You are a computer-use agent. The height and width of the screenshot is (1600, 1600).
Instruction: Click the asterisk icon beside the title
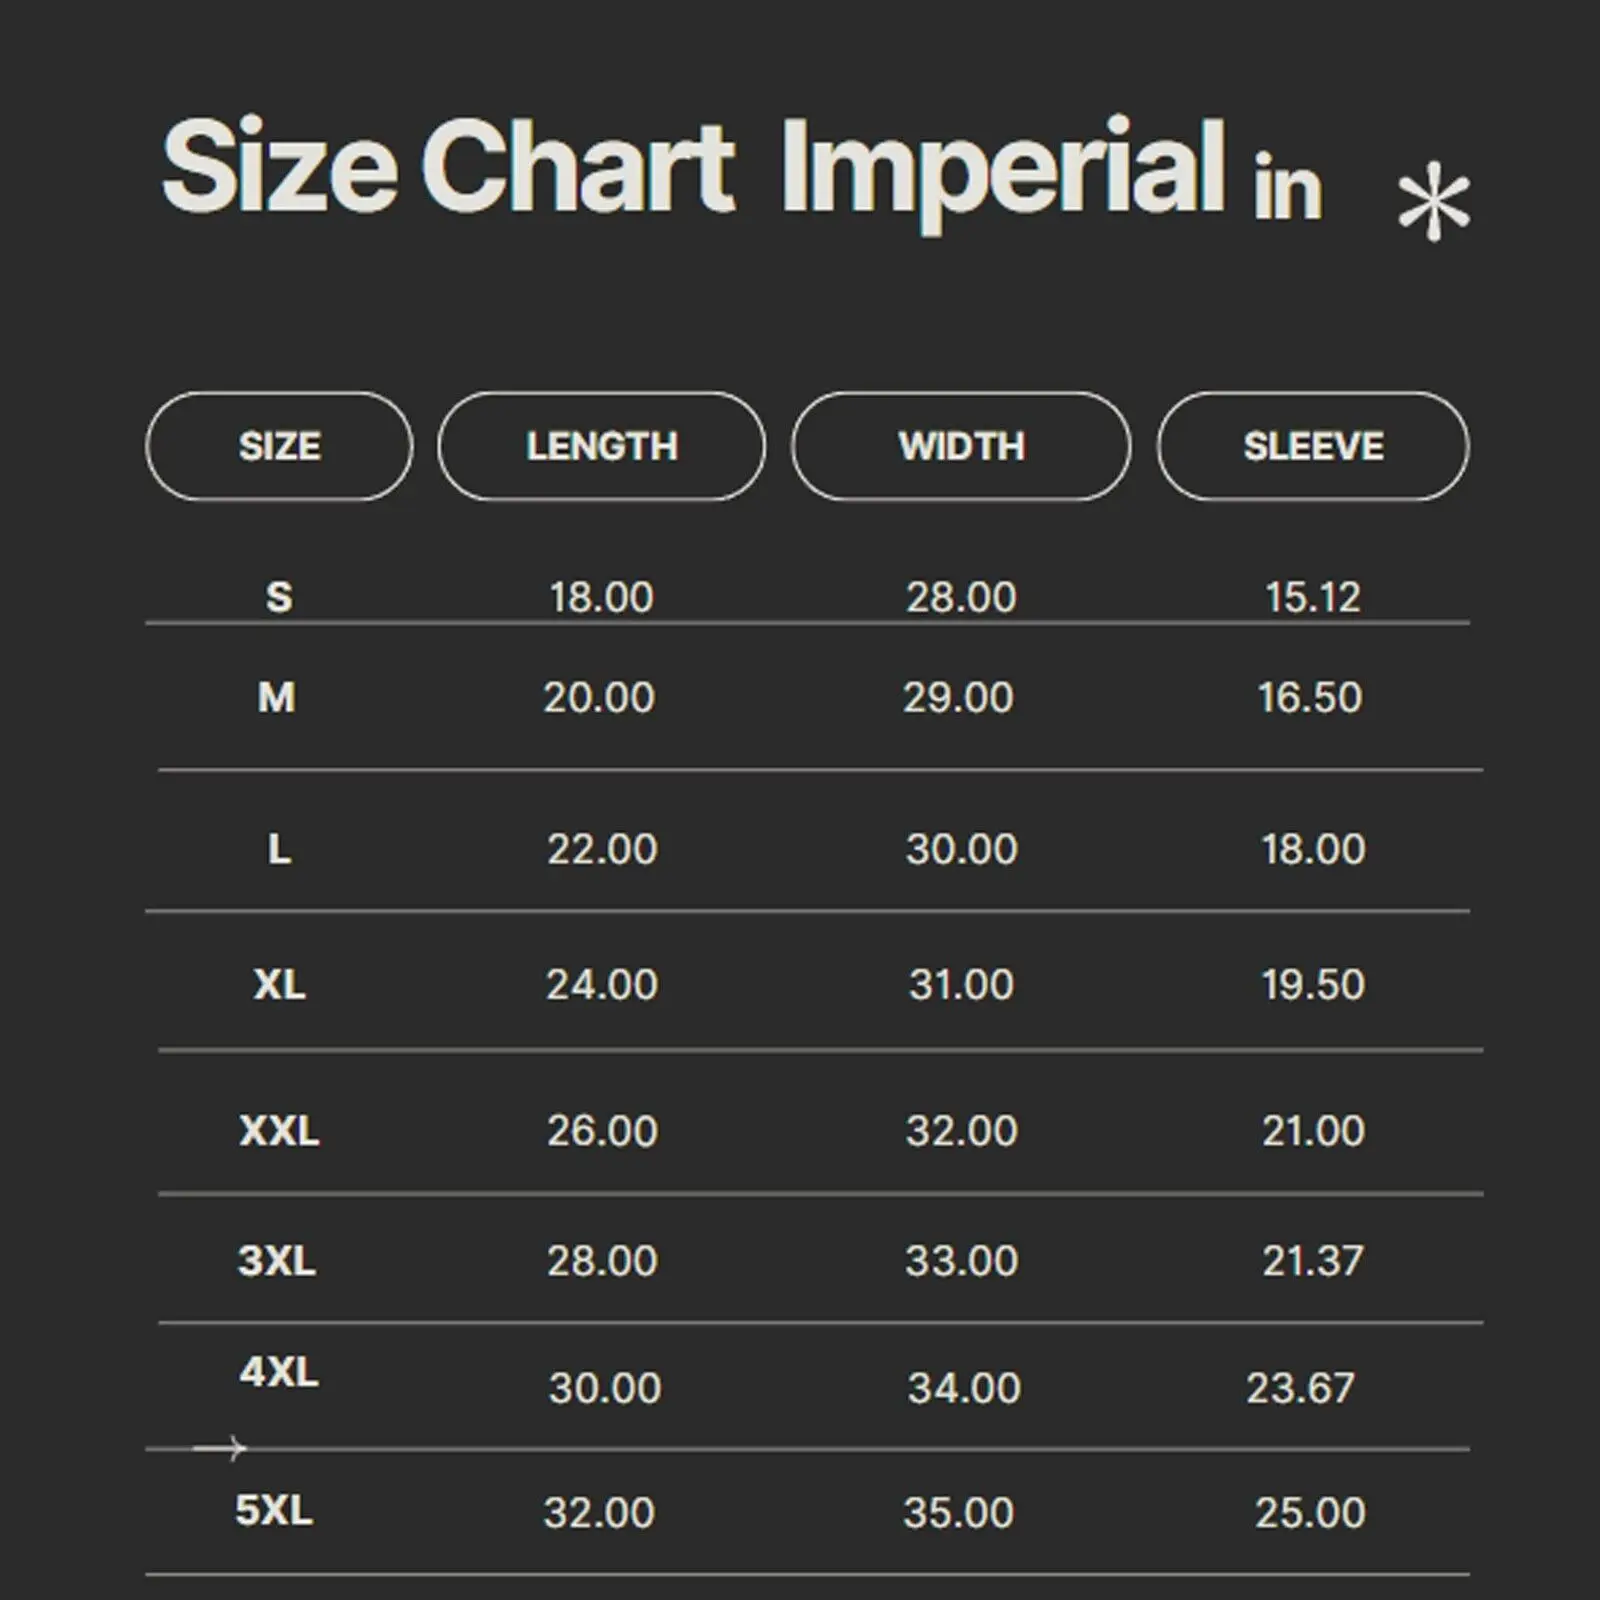pyautogui.click(x=1434, y=202)
